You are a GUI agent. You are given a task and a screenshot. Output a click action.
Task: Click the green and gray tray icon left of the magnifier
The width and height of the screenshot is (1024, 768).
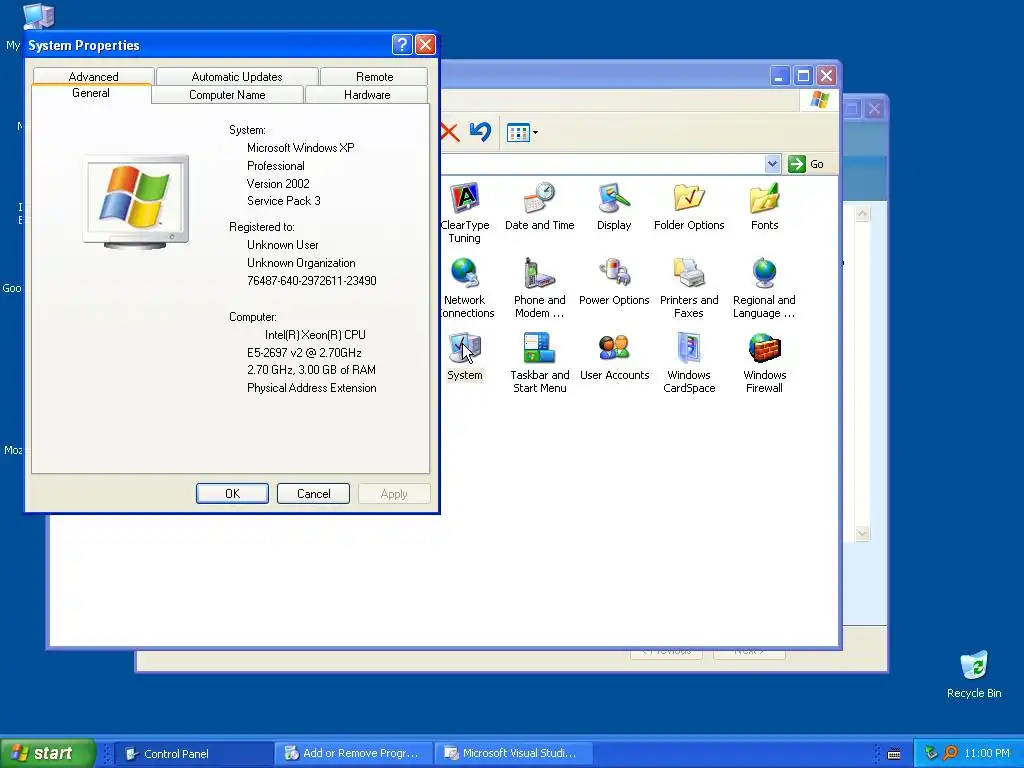click(x=931, y=754)
